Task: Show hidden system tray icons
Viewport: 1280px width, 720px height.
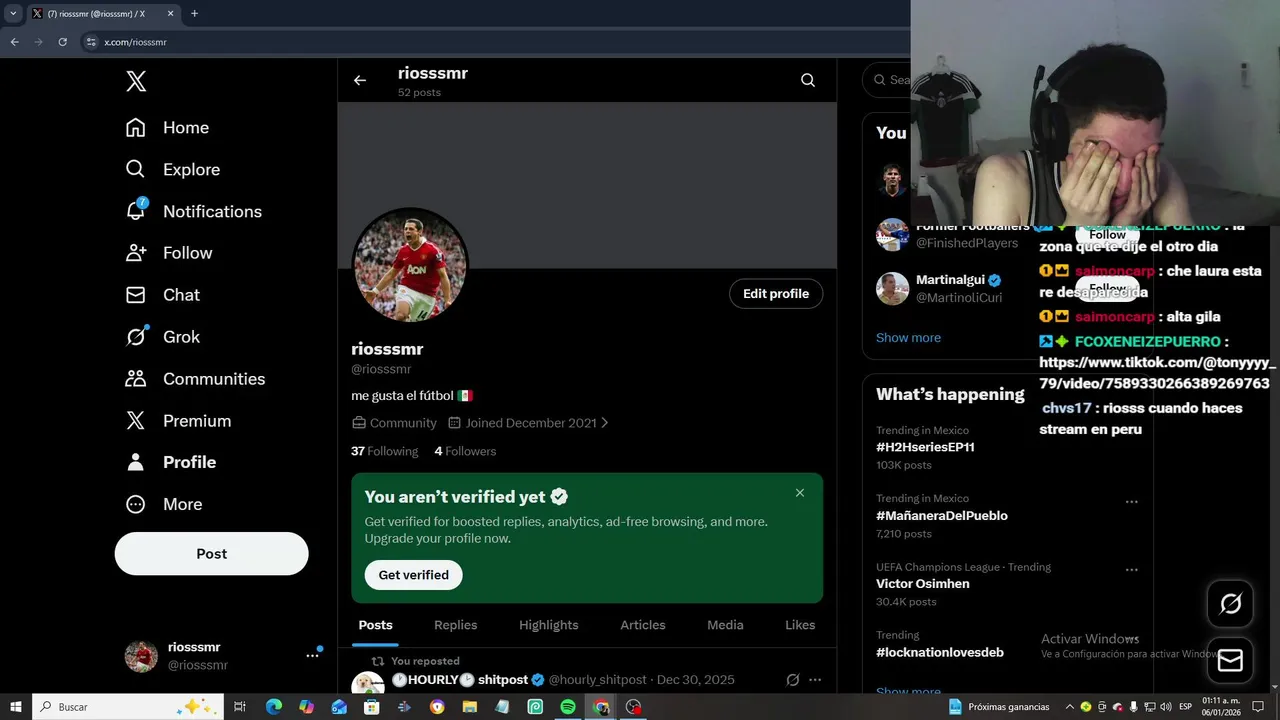Action: pyautogui.click(x=1070, y=707)
